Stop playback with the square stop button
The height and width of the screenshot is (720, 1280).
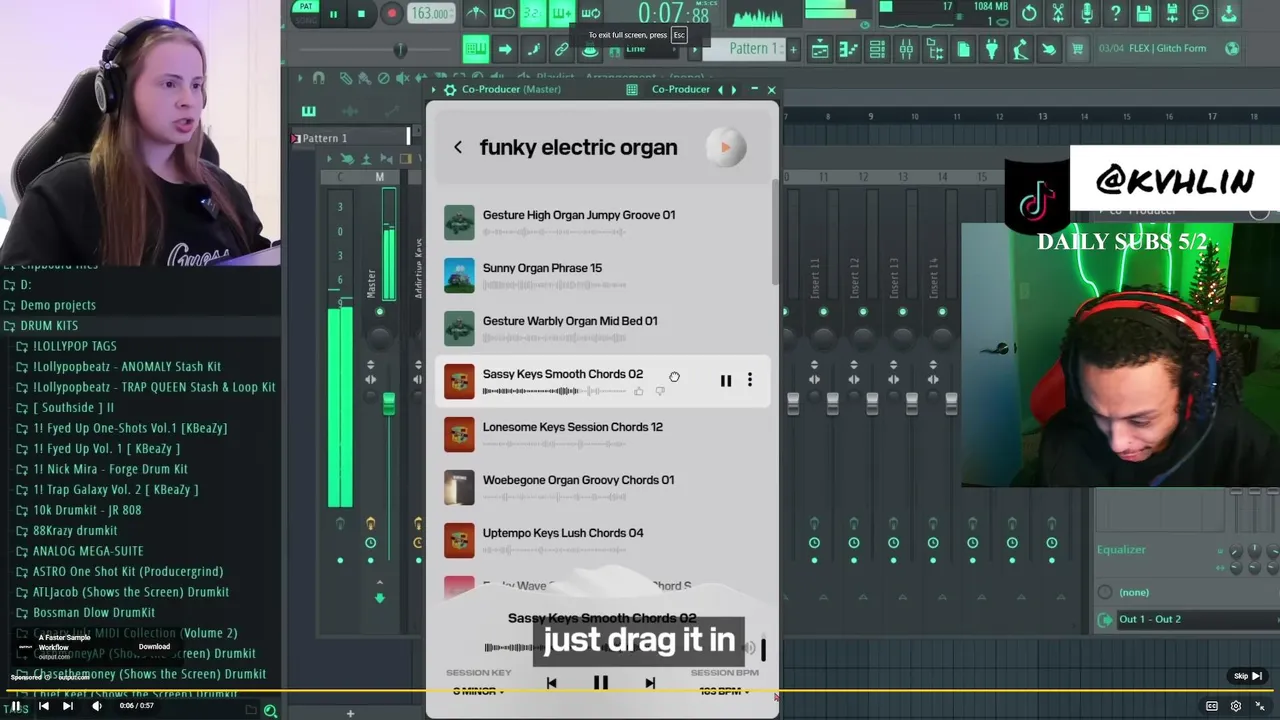point(361,14)
